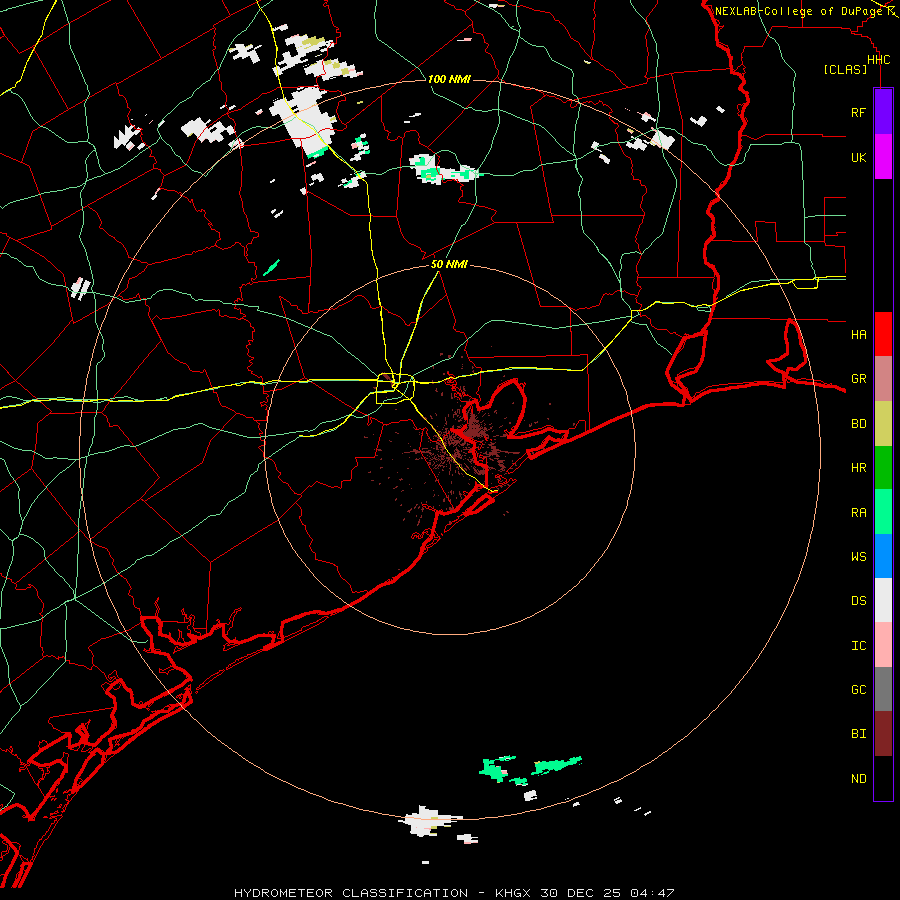The width and height of the screenshot is (900, 900).
Task: Click the brown biological echo cluster at the radar site
Action: [x=468, y=439]
